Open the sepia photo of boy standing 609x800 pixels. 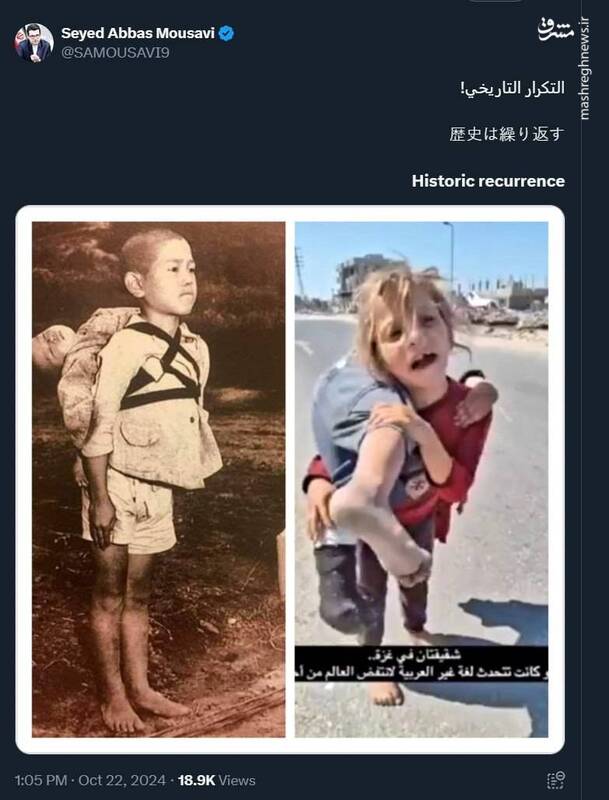[159, 480]
